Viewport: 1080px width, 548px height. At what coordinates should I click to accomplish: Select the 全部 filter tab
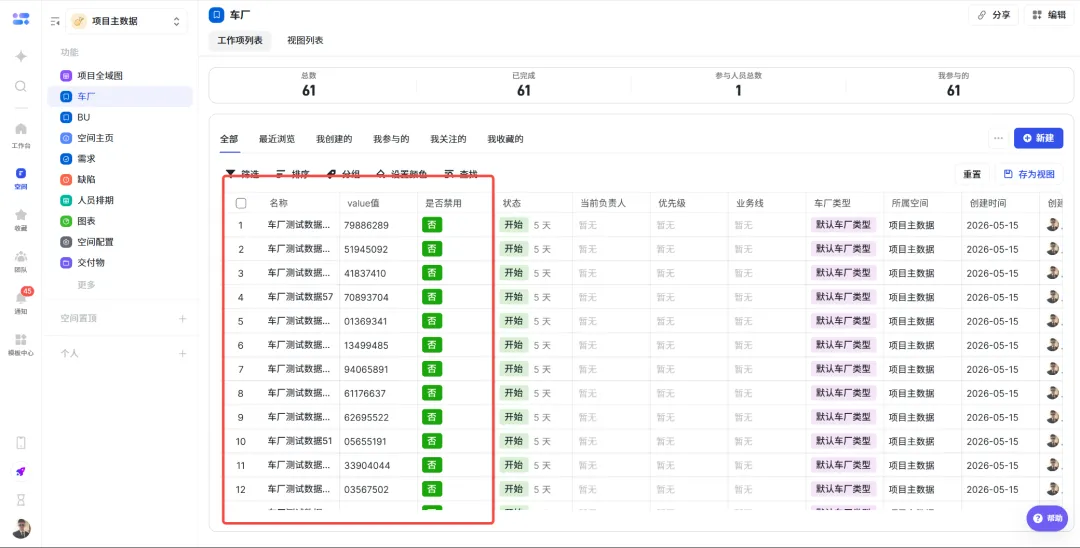coord(229,139)
